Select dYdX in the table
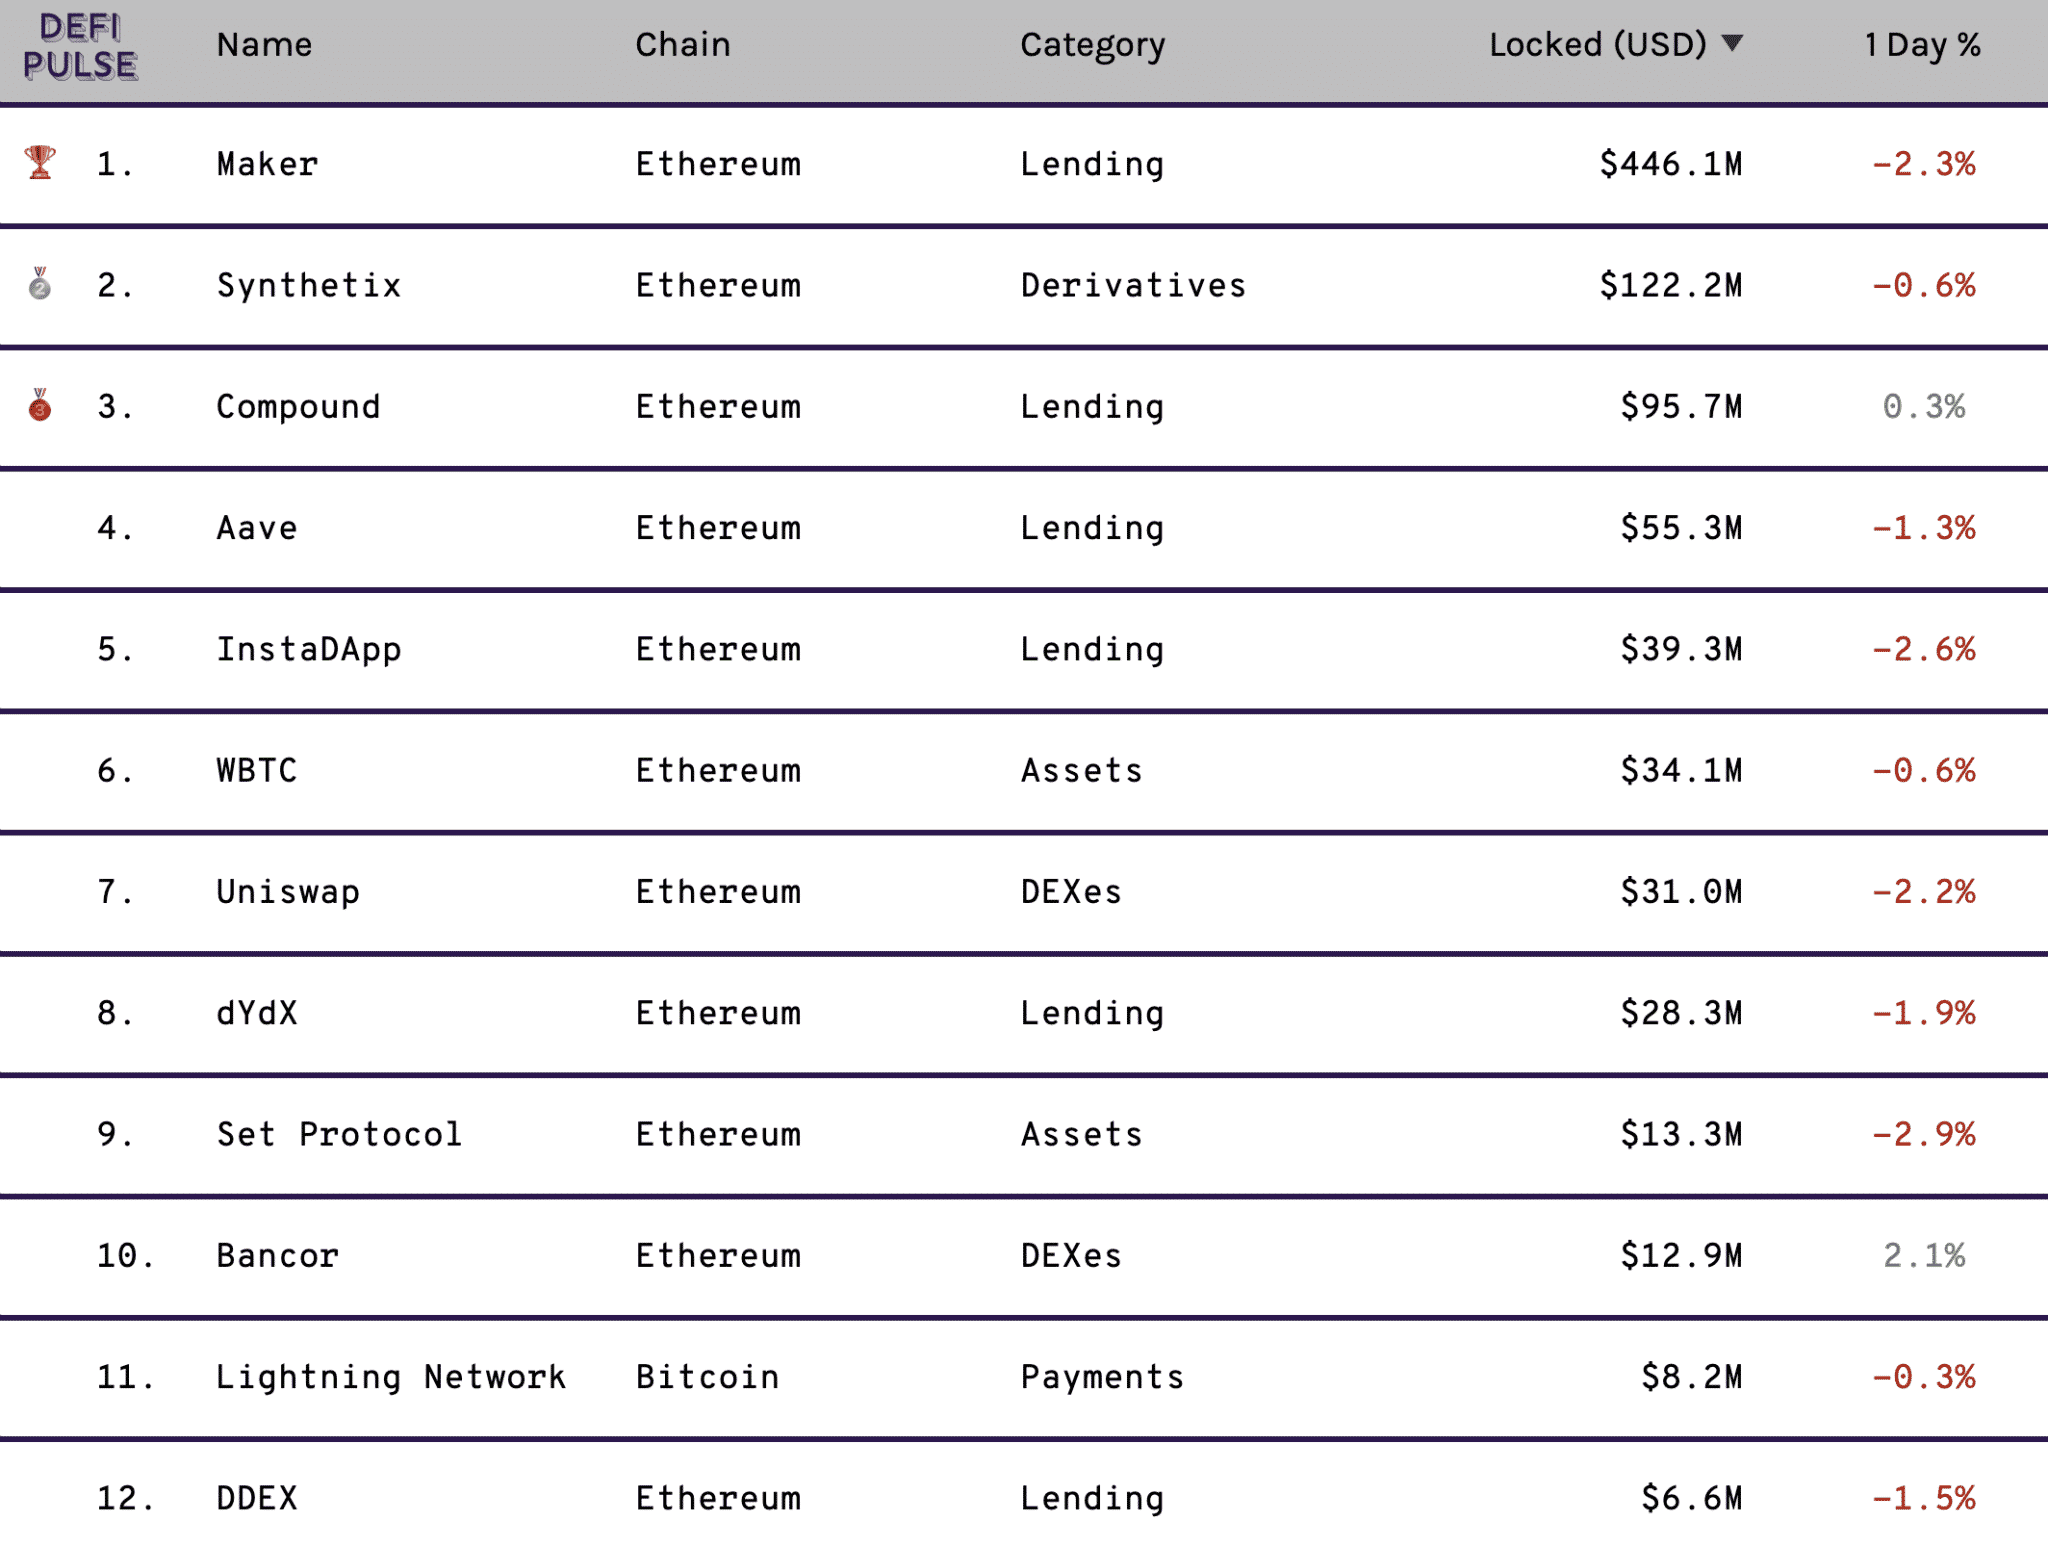Screen dimensions: 2048x1546 point(257,1013)
